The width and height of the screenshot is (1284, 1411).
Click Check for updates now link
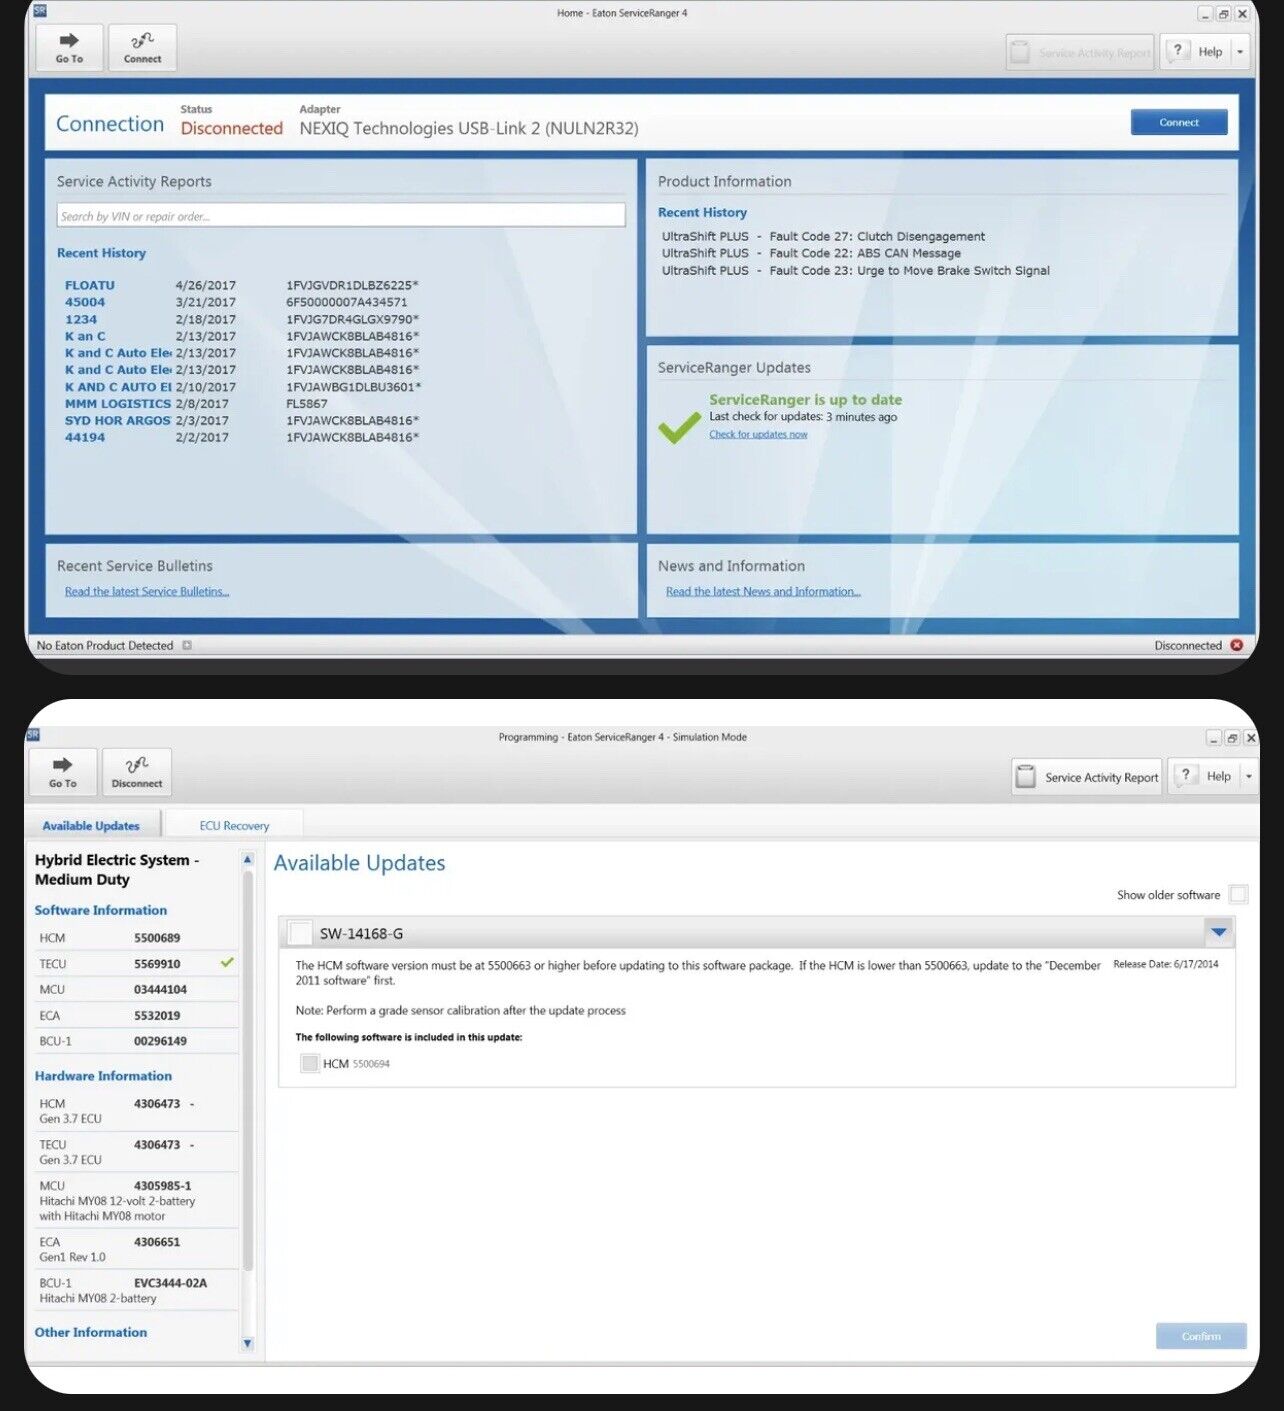[758, 434]
